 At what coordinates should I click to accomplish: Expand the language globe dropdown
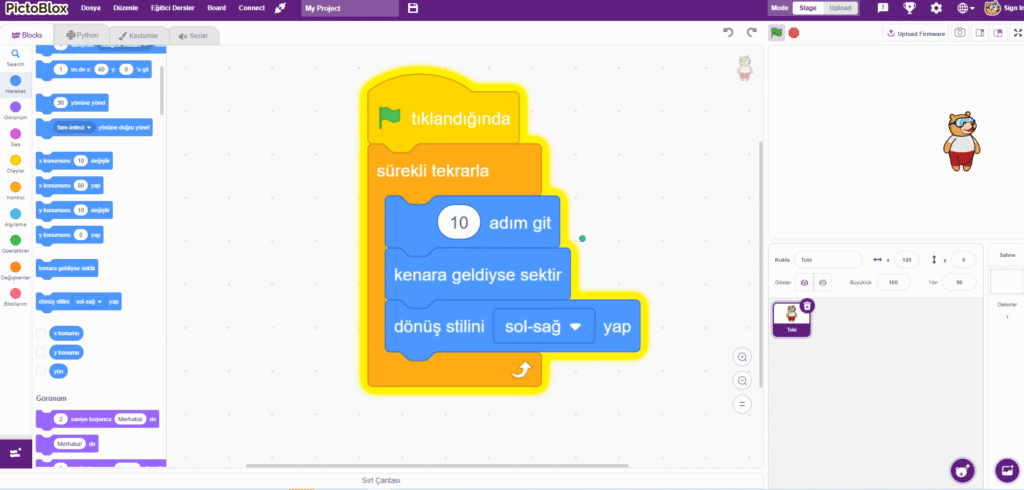click(965, 8)
